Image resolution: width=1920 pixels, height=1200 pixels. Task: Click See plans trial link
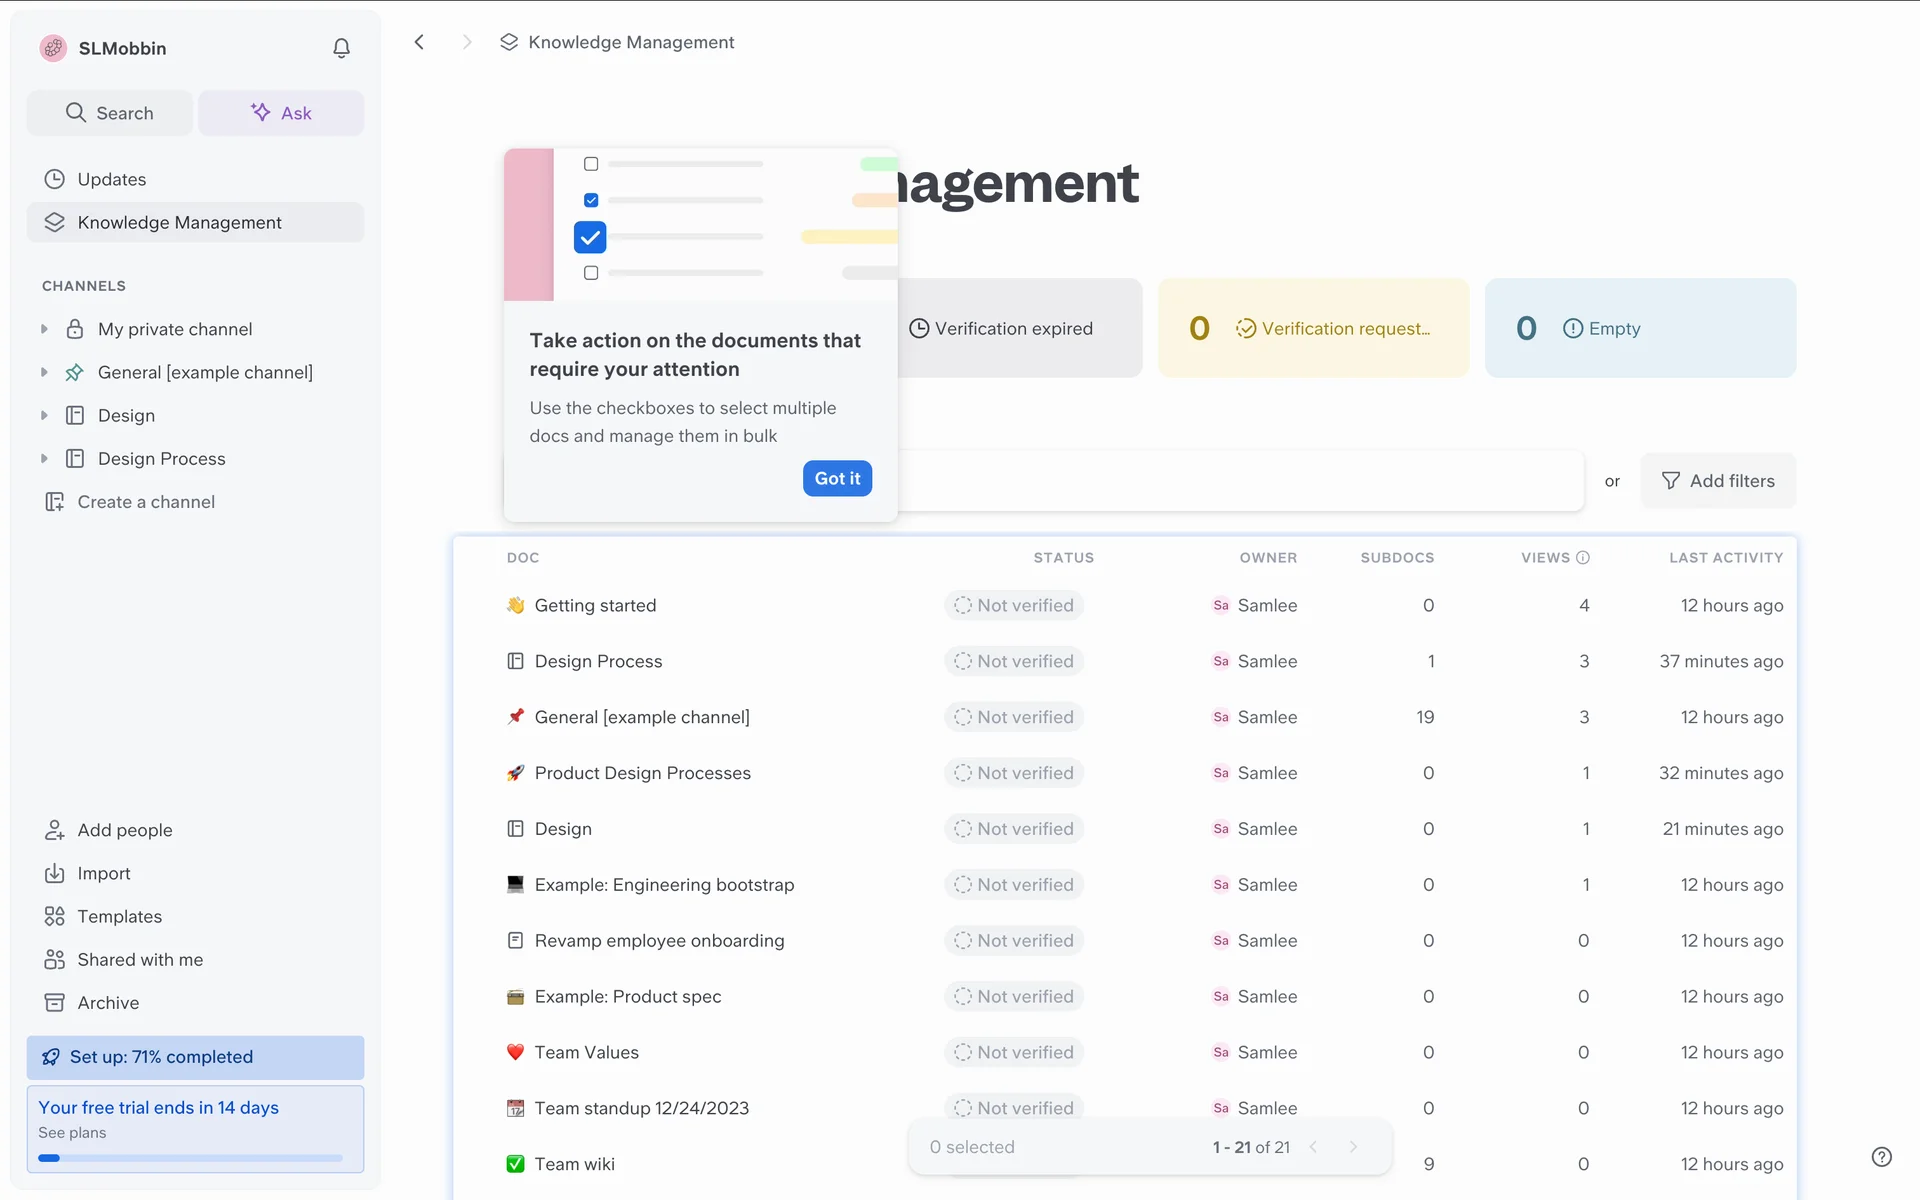(72, 1132)
